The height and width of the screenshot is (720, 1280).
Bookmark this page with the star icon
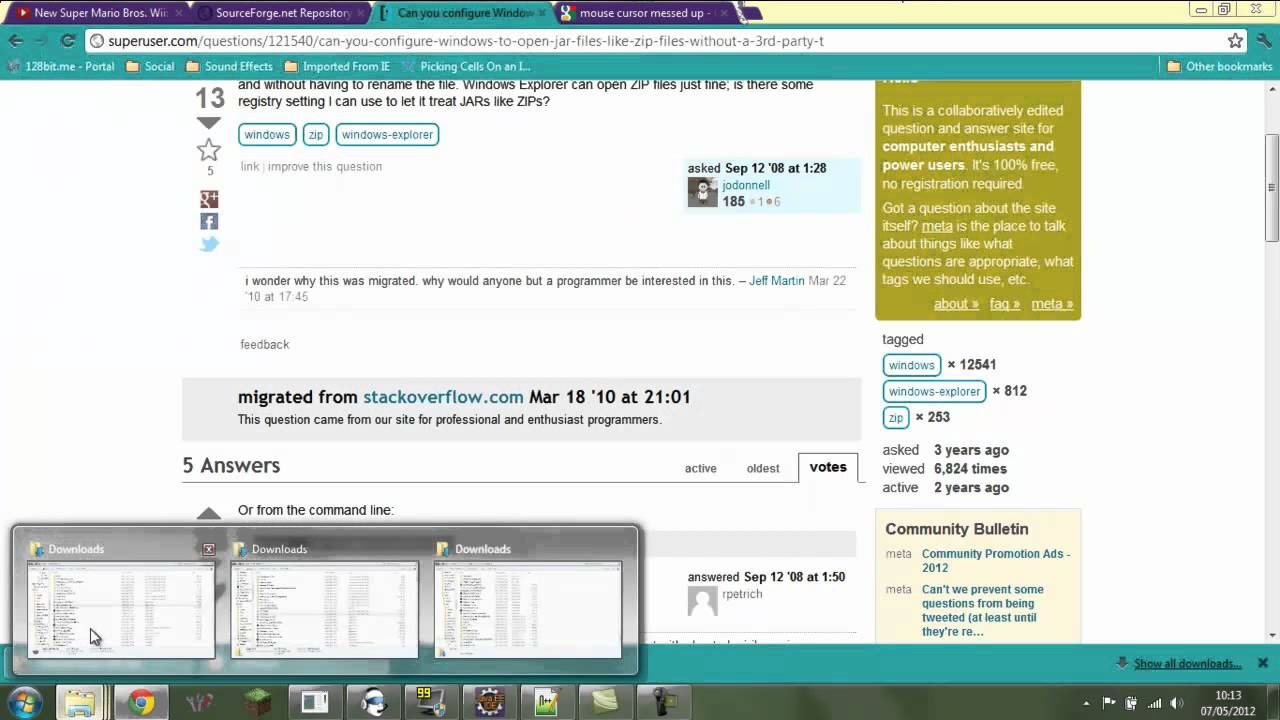tap(1235, 41)
